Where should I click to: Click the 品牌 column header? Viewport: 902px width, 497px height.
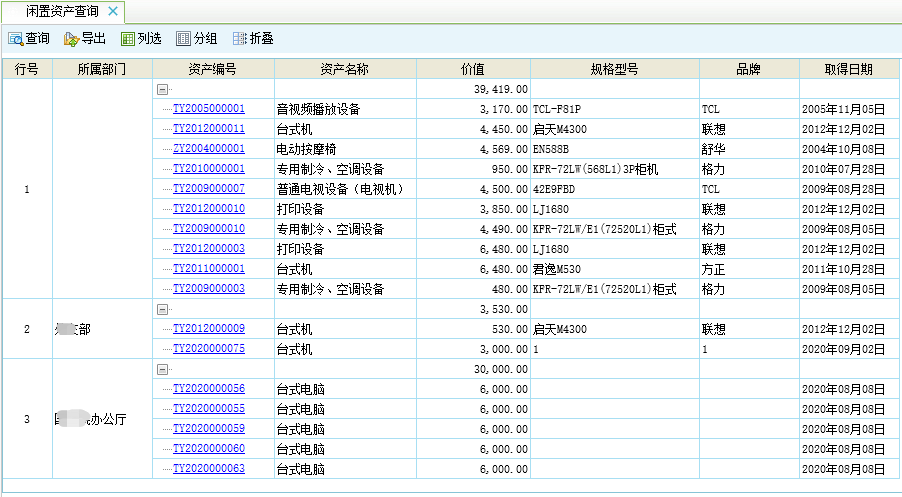748,69
